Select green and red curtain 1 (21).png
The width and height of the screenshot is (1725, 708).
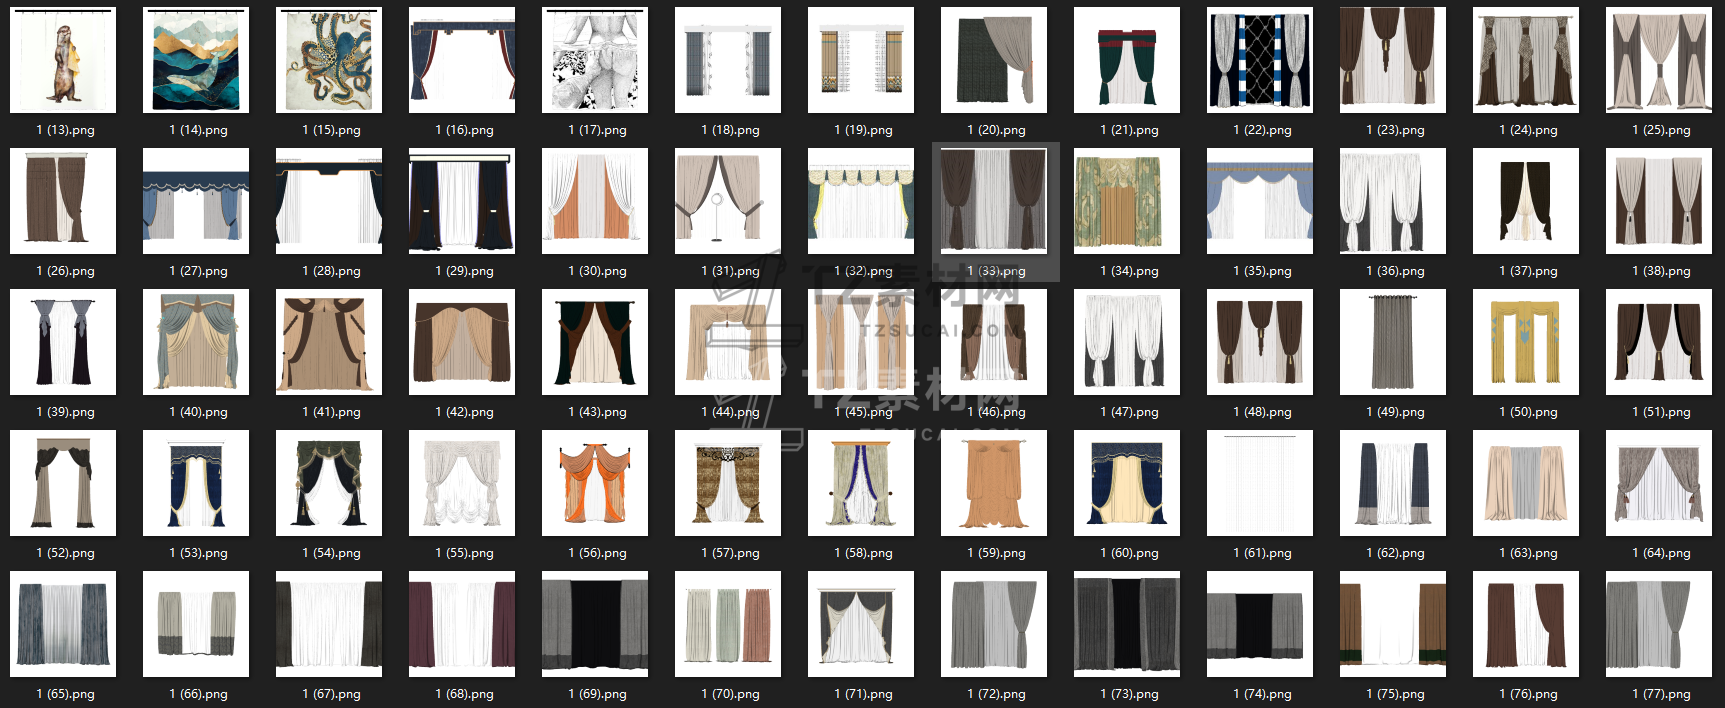(x=1127, y=60)
